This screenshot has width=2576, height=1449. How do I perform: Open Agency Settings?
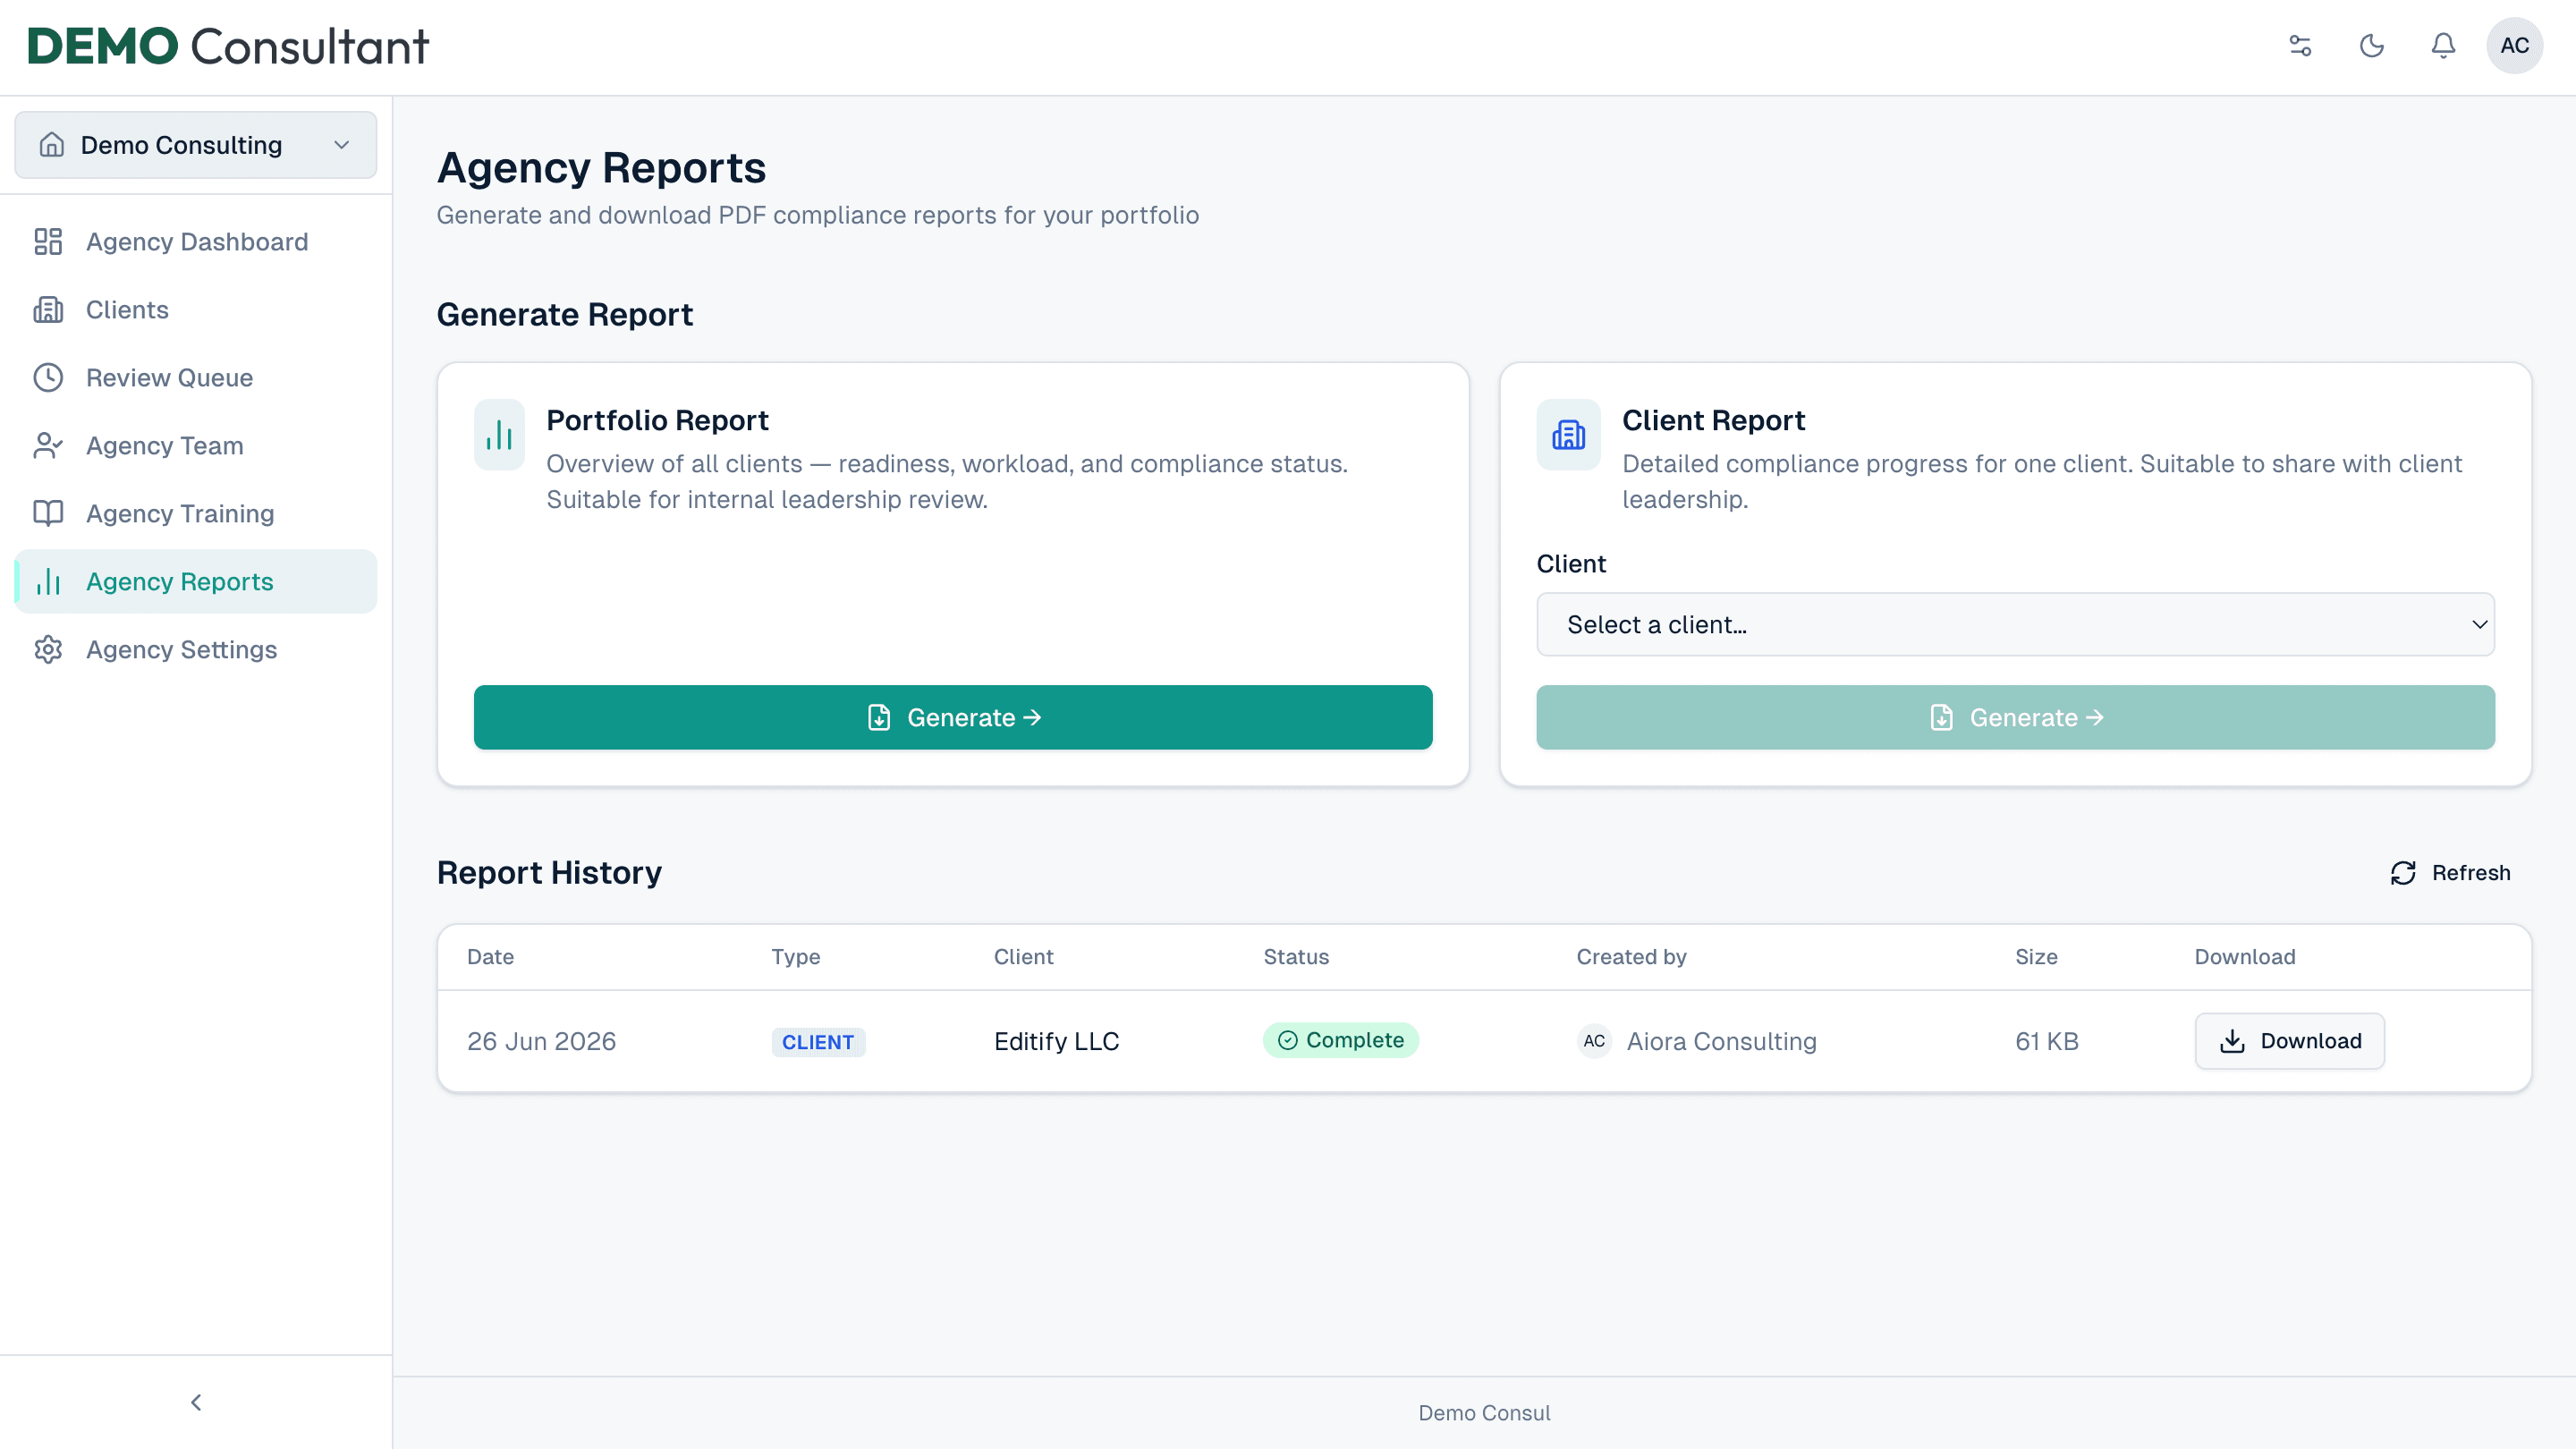click(x=196, y=650)
